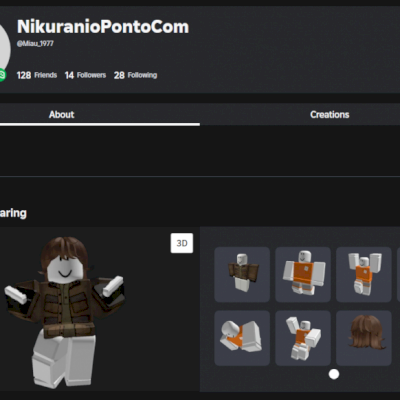Open the orange item with arms raised
Viewport: 400px width, 400px height.
364,274
